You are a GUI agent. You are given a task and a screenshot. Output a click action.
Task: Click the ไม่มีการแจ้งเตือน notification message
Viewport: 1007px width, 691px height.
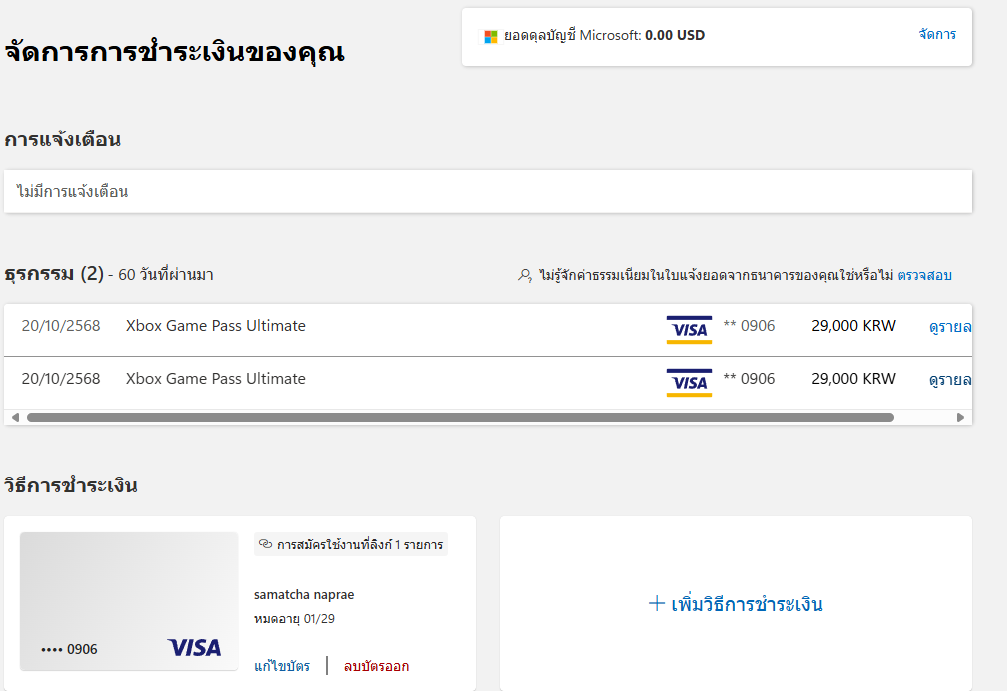coord(73,191)
